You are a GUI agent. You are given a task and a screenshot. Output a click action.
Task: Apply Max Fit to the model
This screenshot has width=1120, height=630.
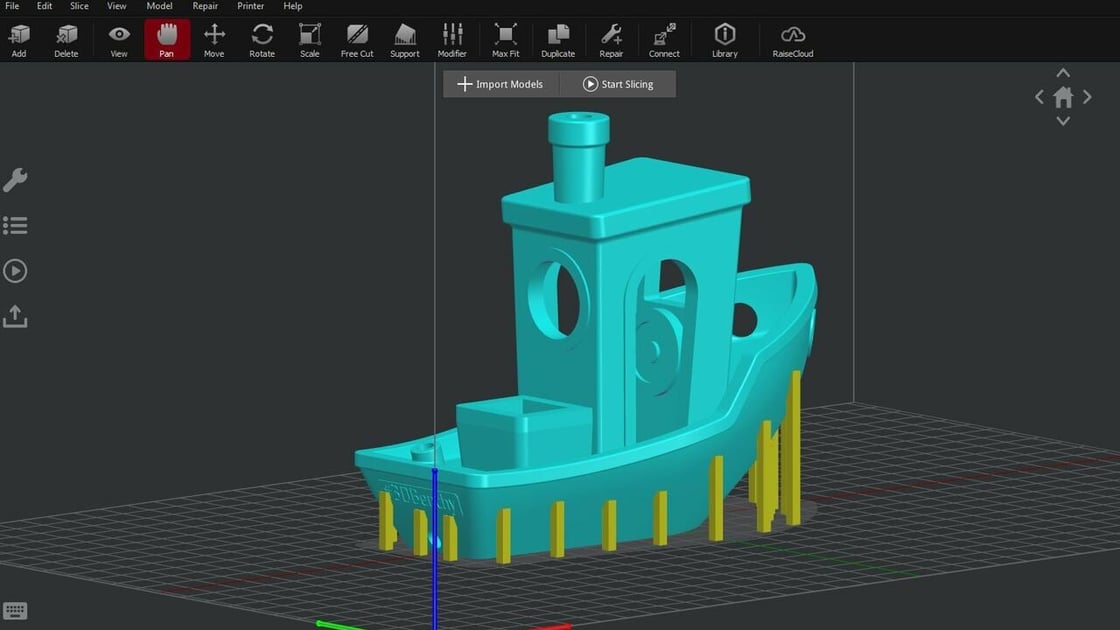(505, 39)
